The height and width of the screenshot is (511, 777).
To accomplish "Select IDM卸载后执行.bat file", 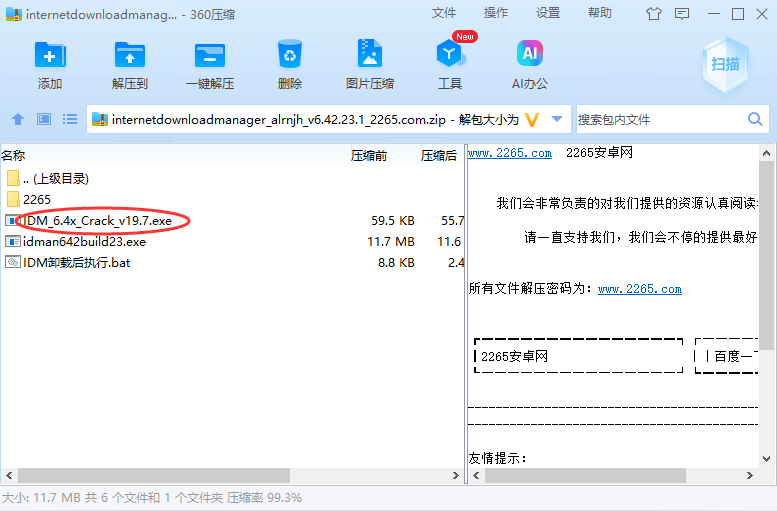I will (232, 262).
